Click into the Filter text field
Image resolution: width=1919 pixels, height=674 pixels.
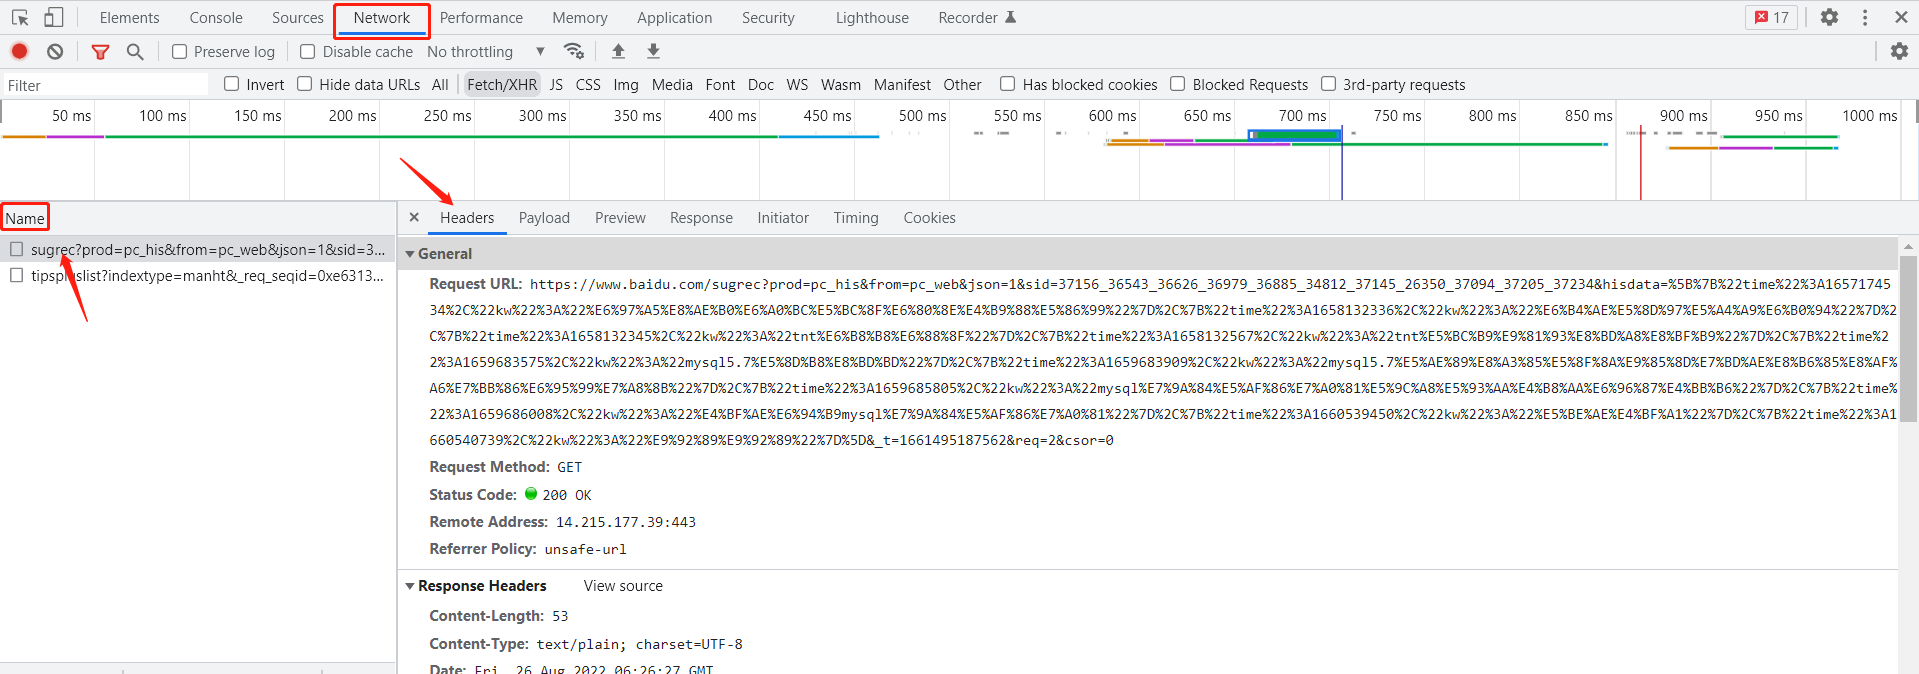pos(105,85)
